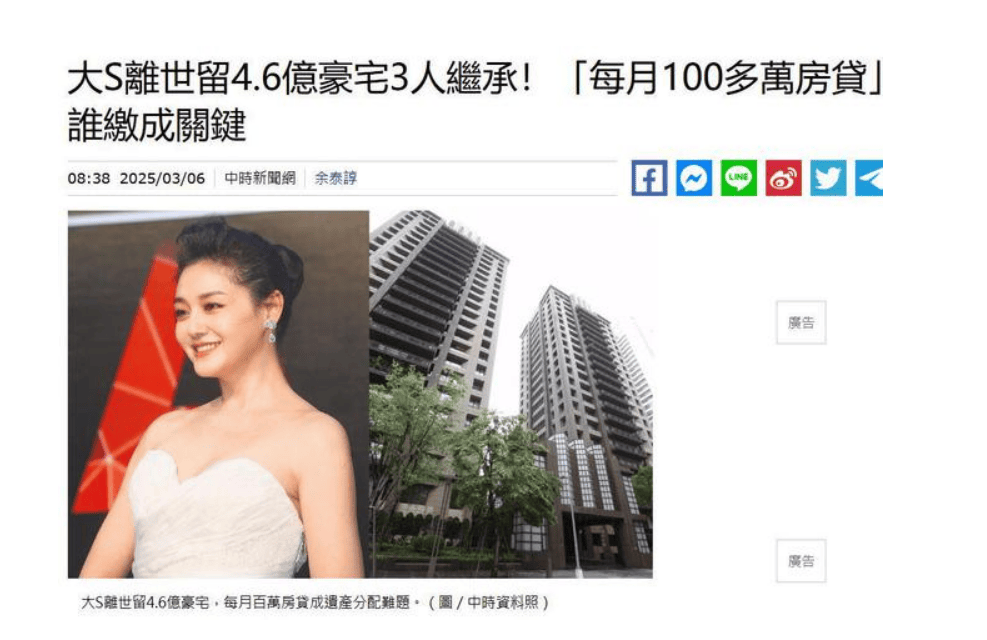Screen dimensions: 987x640
Task: Click the publish time 08:38
Action: (x=89, y=178)
